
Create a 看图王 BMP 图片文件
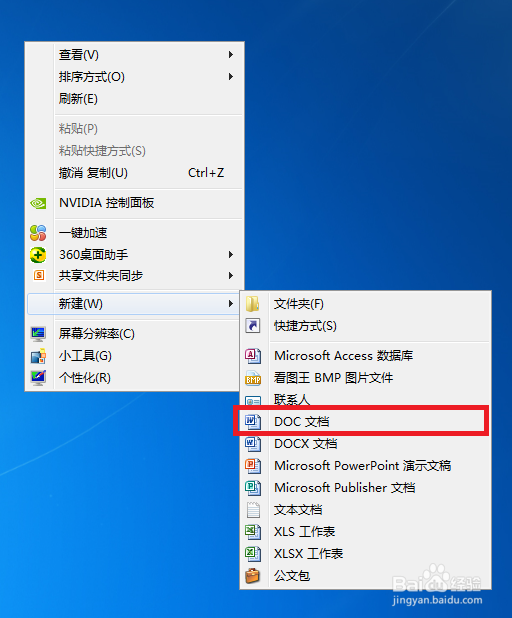tap(365, 378)
